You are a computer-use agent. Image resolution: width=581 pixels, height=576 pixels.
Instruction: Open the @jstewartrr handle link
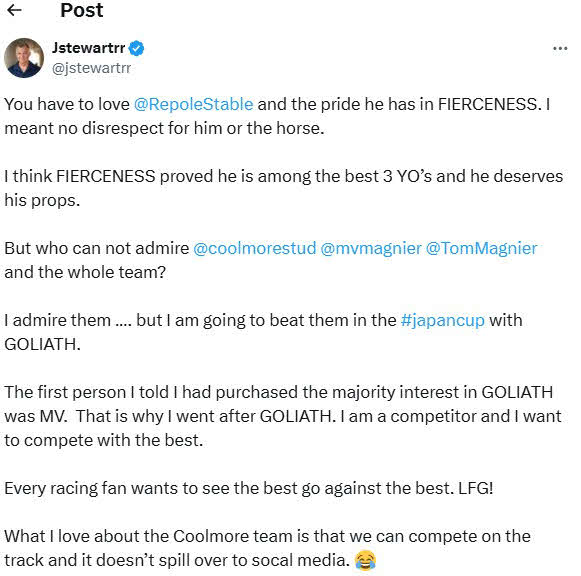click(92, 68)
